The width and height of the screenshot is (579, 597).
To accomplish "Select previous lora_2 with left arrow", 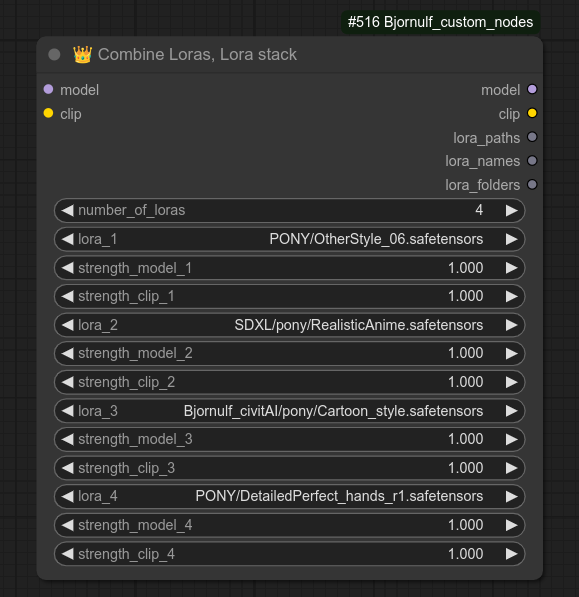I will pos(67,325).
